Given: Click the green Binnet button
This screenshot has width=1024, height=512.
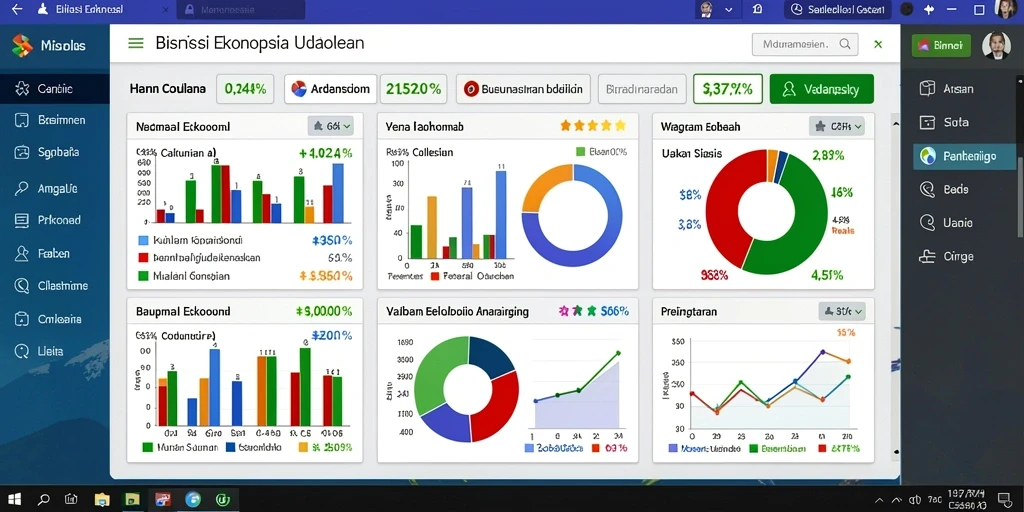Looking at the screenshot, I should click(941, 45).
